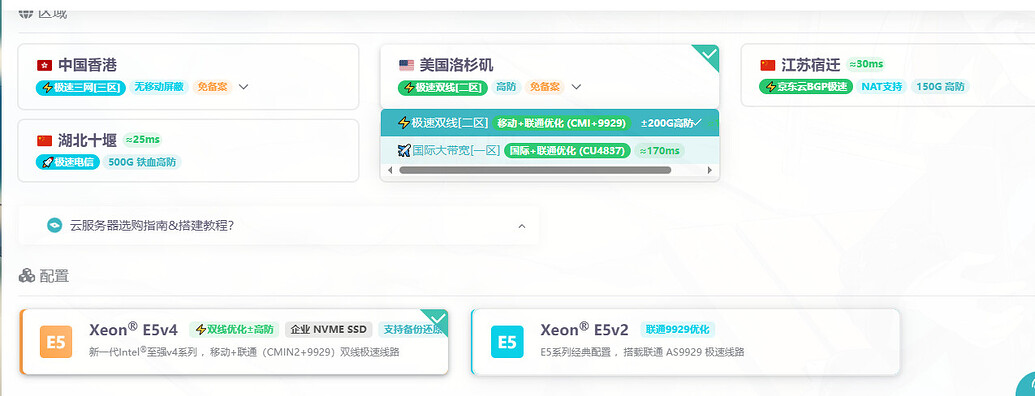Image resolution: width=1035 pixels, height=396 pixels.
Task: Select the 江苏宿迁 region card
Action: click(888, 75)
